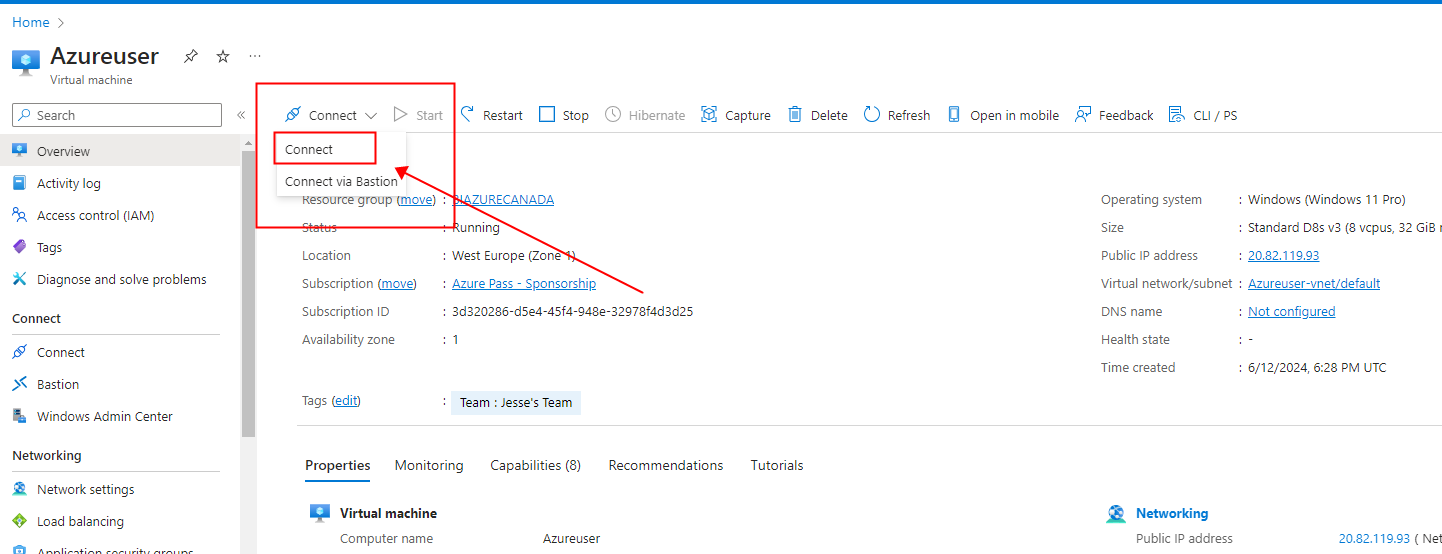Screen dimensions: 1442x554
Task: Delete the VM using the trash icon
Action: click(x=795, y=114)
